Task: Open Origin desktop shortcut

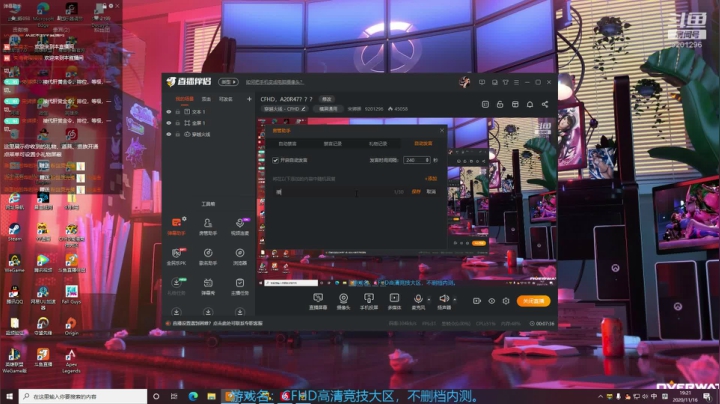Action: pos(71,326)
